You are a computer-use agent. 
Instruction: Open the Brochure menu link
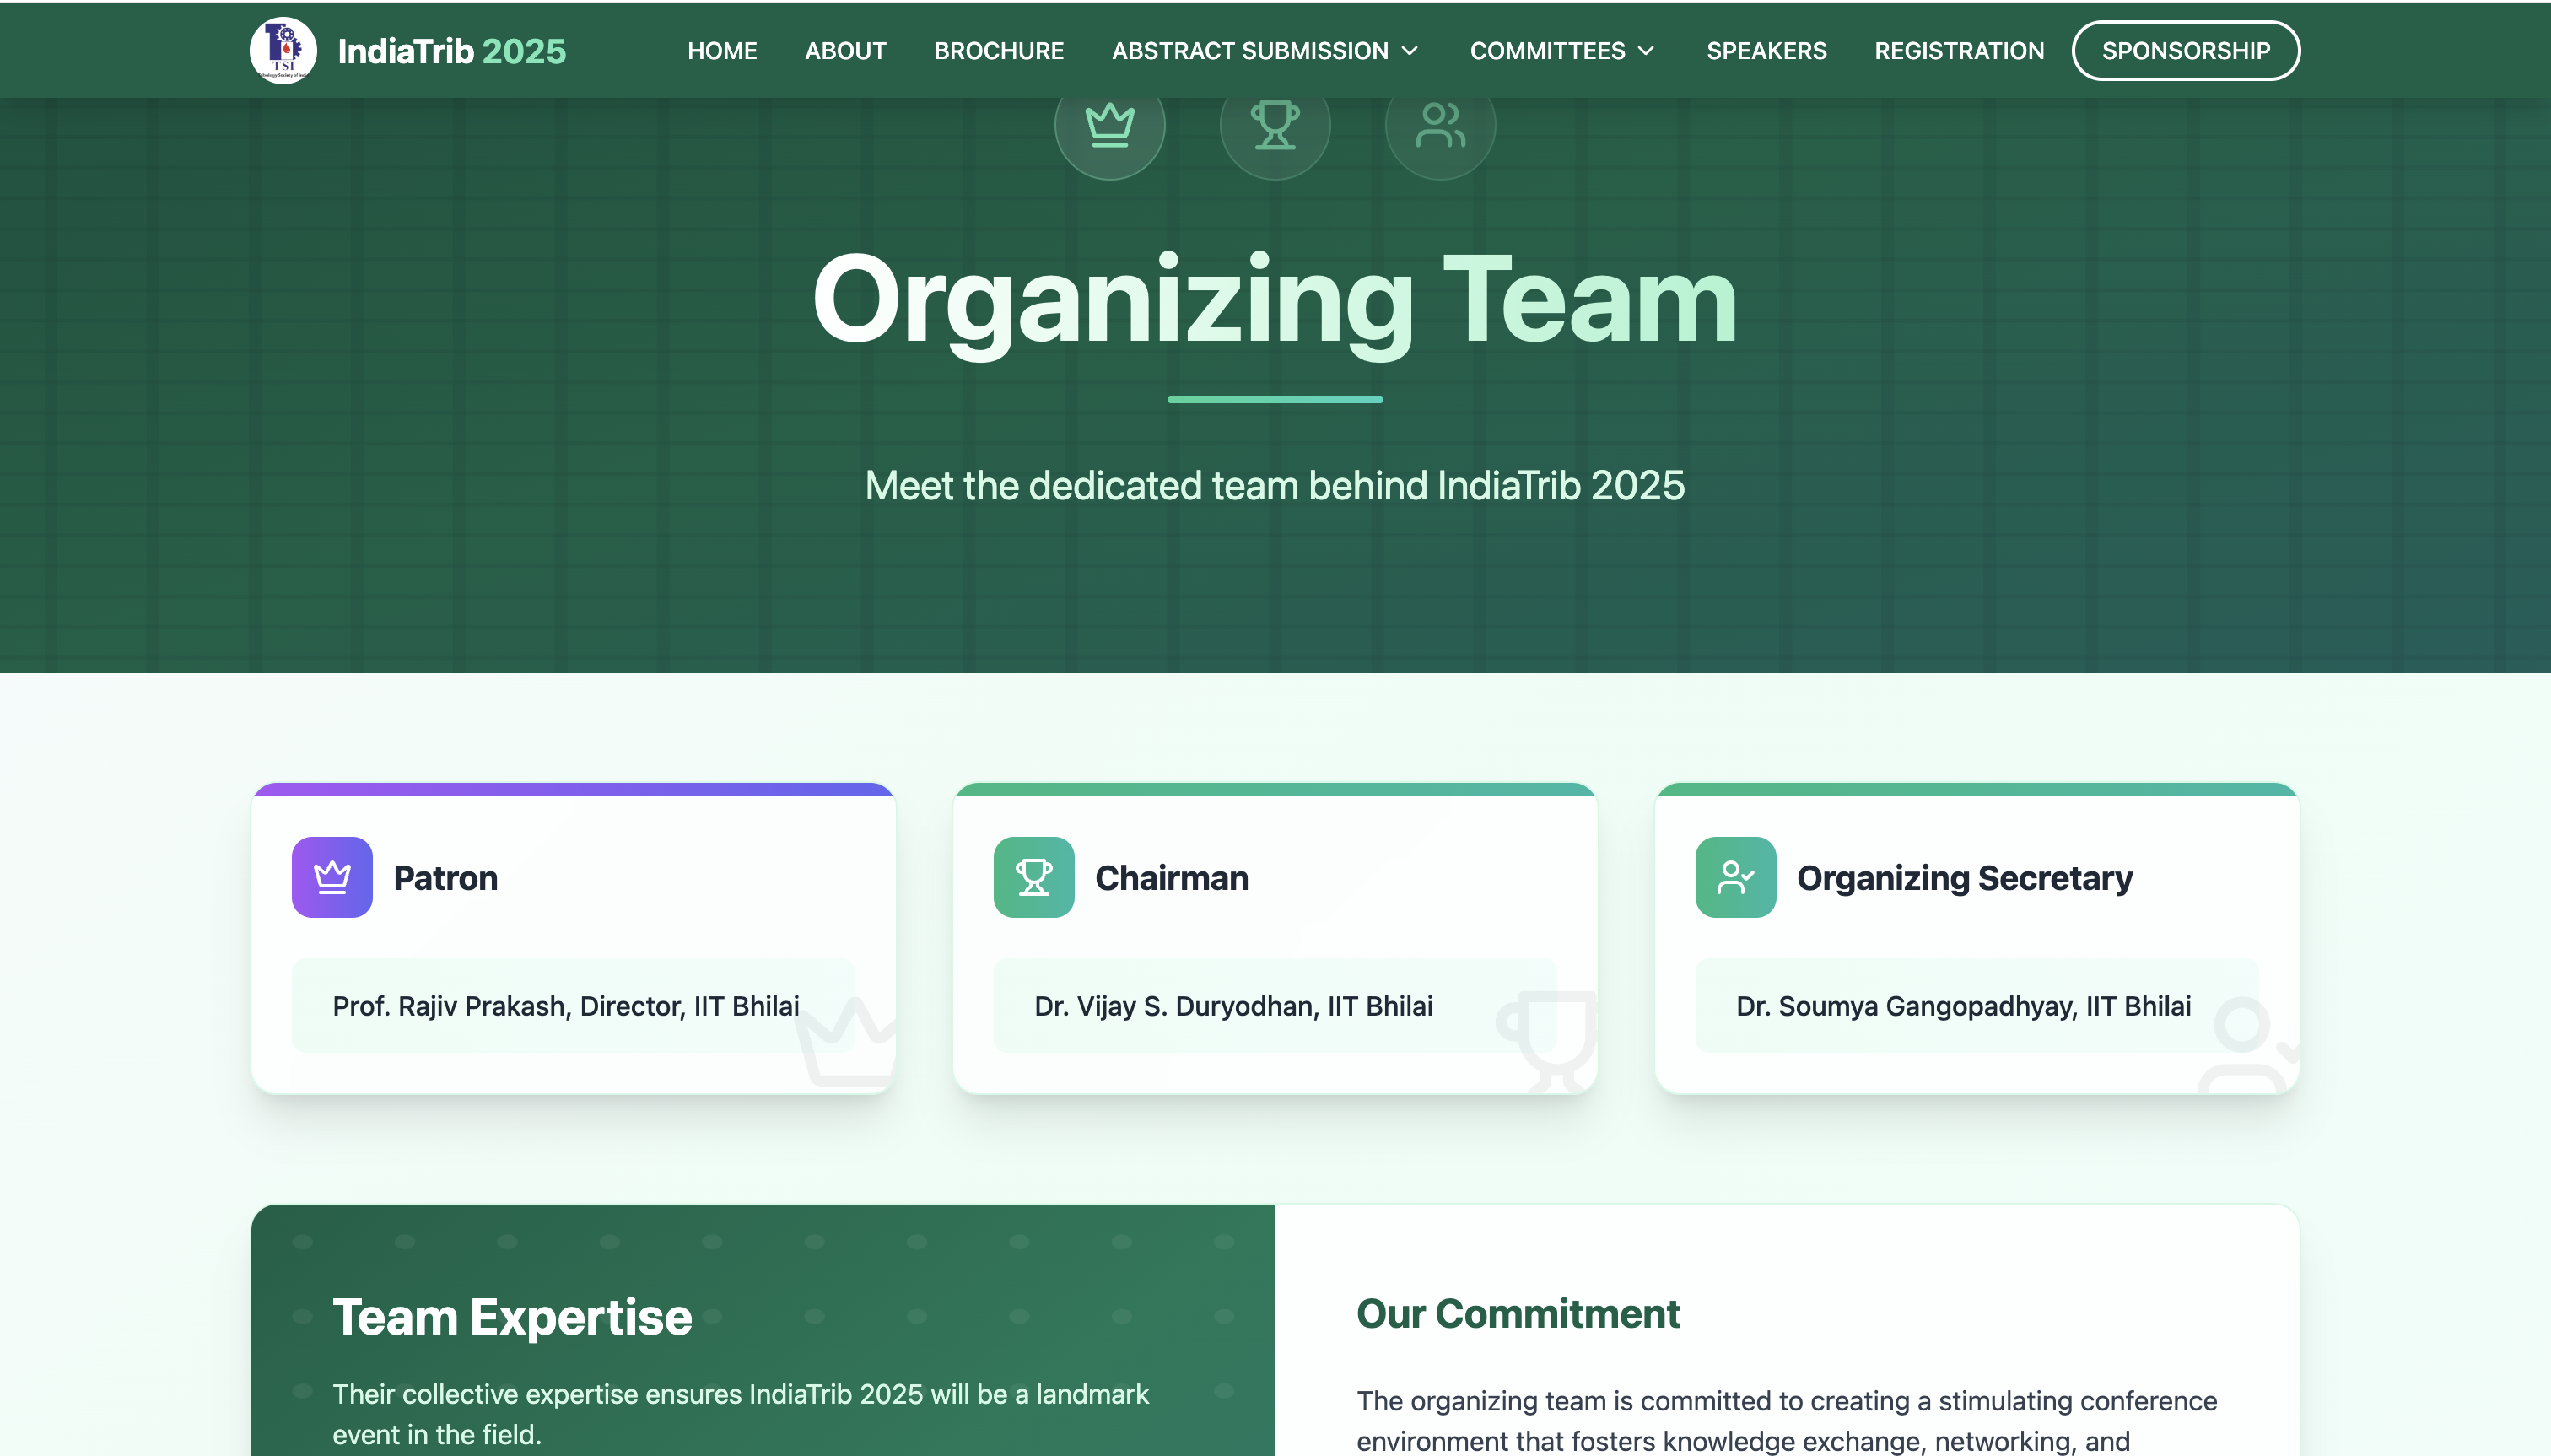pos(999,51)
